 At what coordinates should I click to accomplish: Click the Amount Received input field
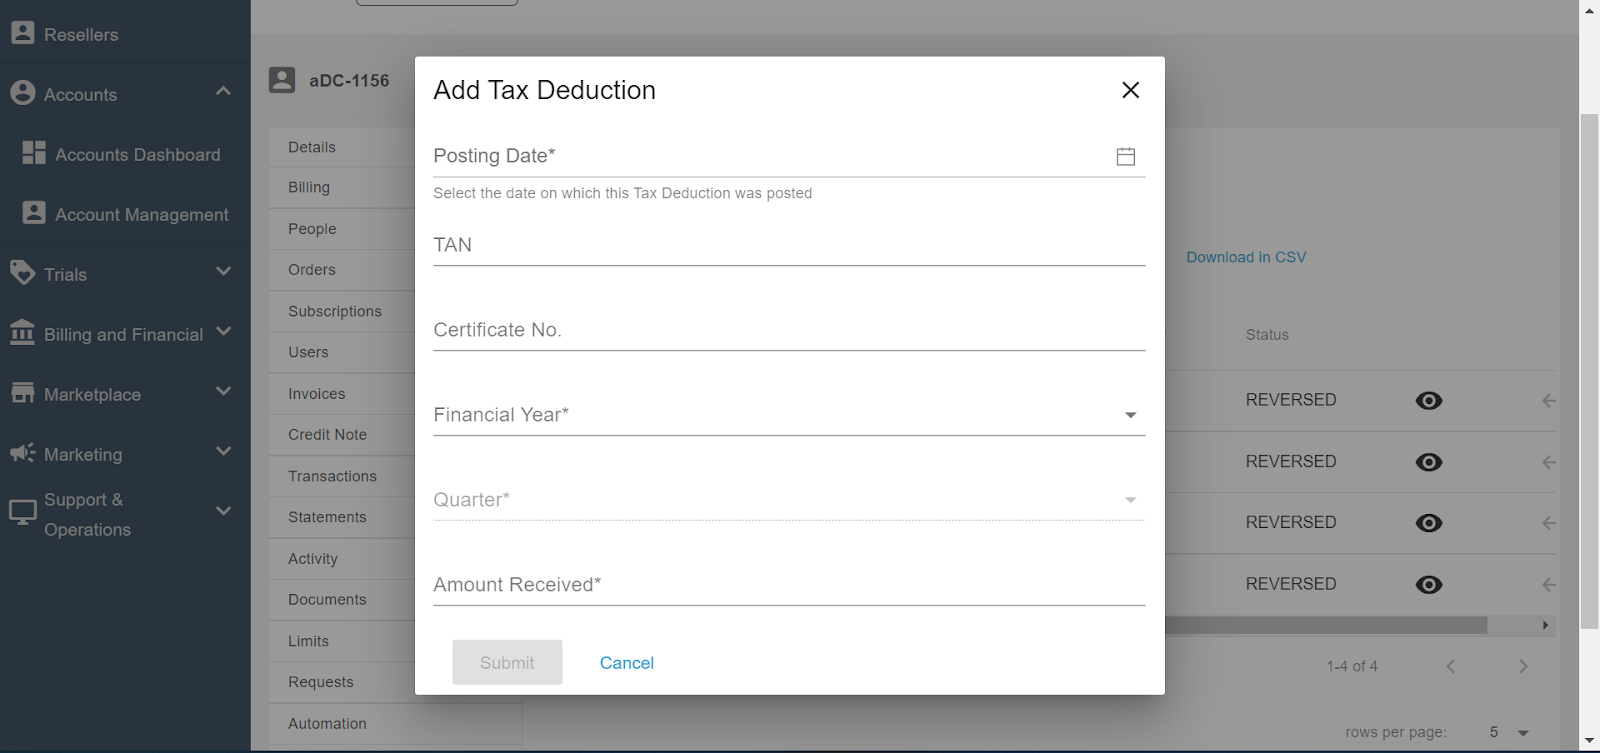tap(789, 585)
